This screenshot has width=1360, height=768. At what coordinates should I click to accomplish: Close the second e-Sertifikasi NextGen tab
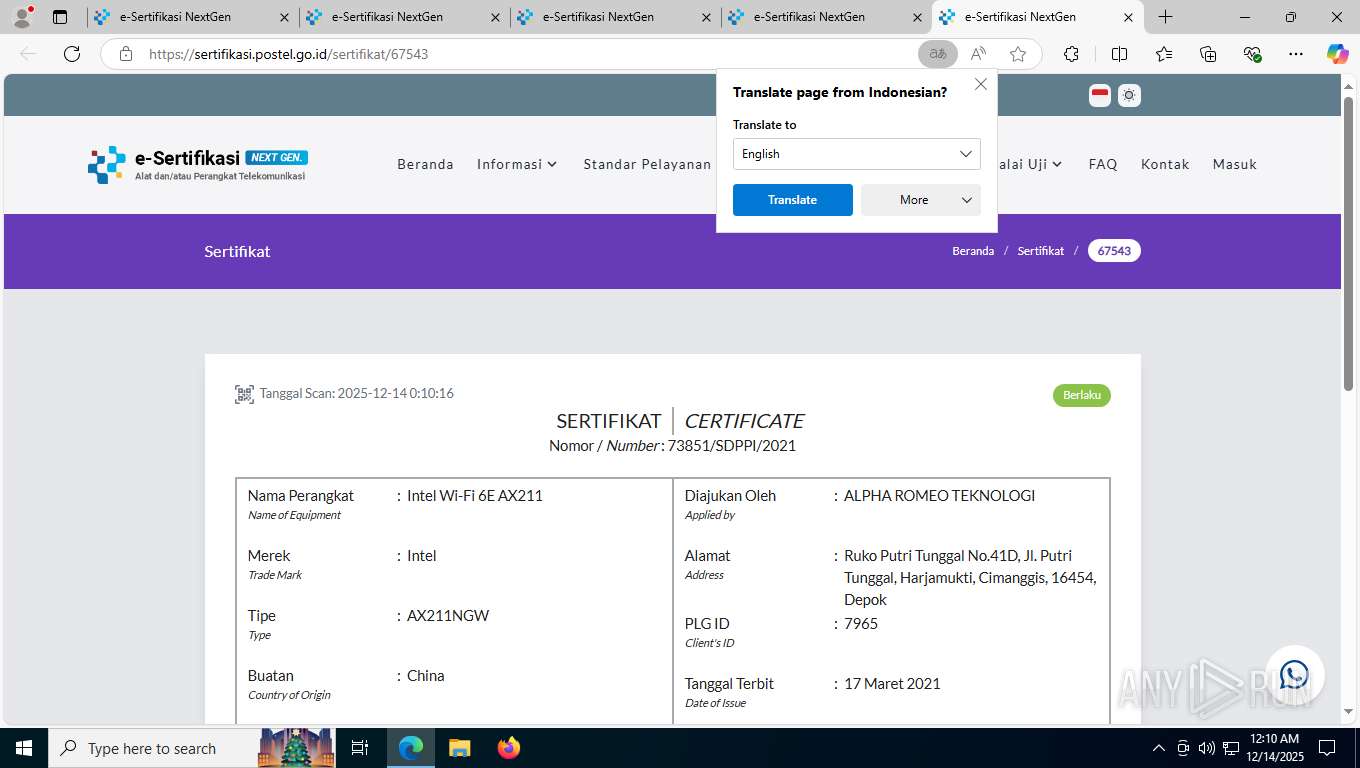495,17
